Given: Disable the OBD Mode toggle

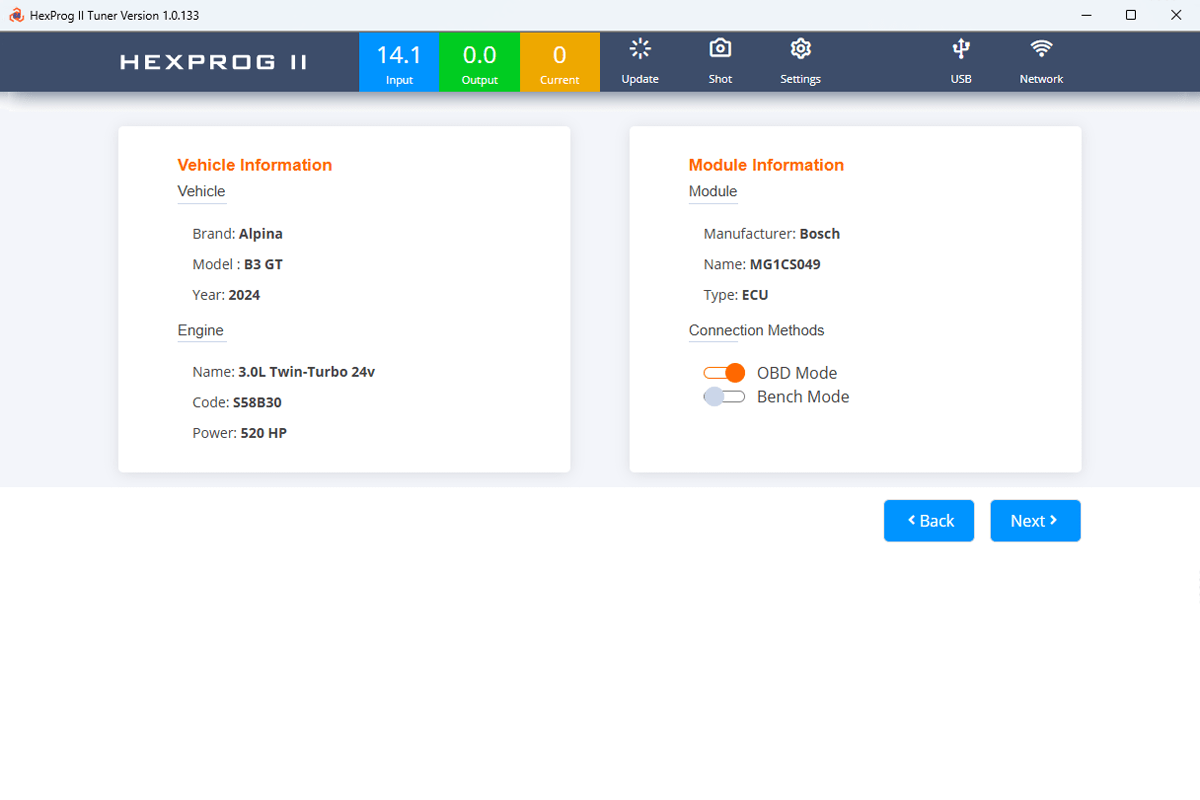Looking at the screenshot, I should pos(724,373).
